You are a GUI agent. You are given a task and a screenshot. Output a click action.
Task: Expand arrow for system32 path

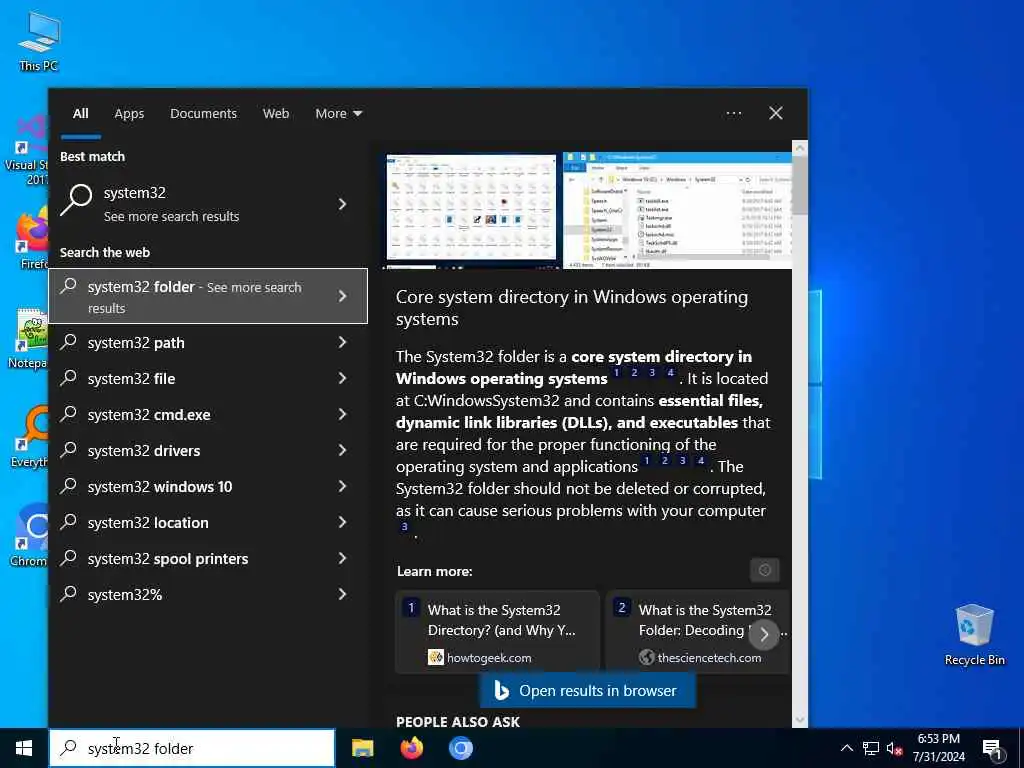coord(342,342)
